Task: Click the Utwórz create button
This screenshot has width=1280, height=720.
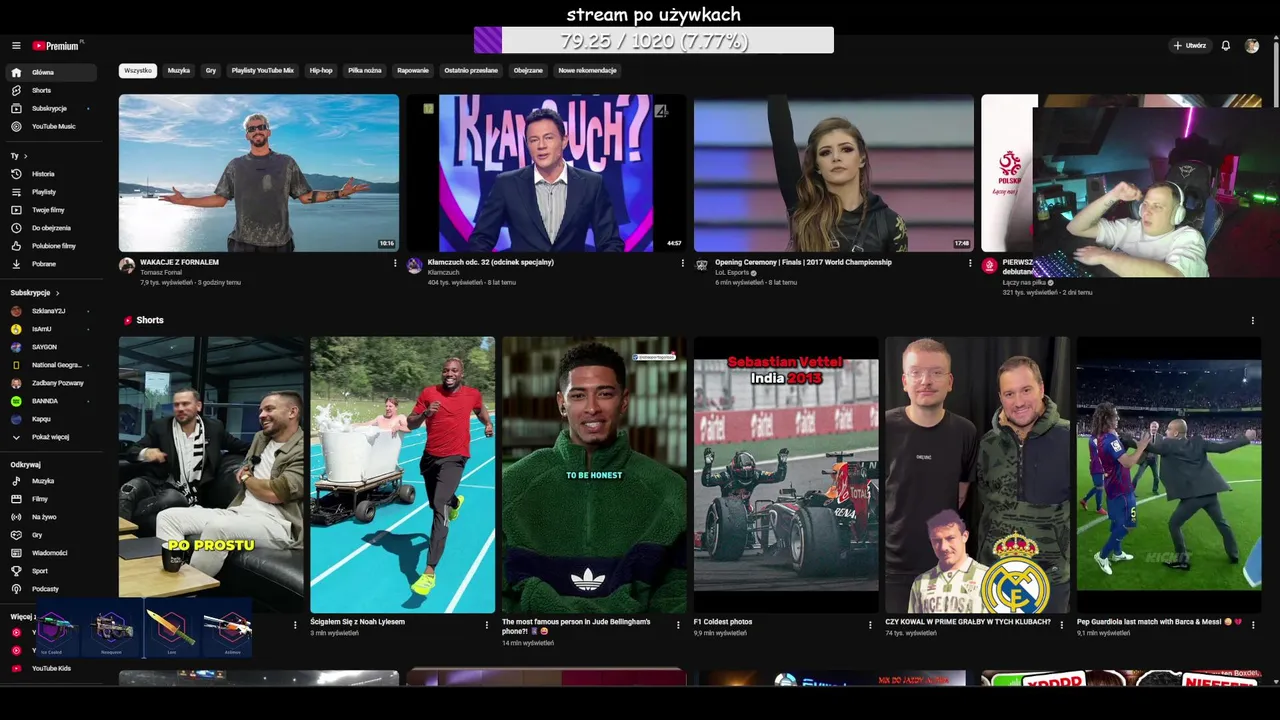Action: coord(1190,46)
